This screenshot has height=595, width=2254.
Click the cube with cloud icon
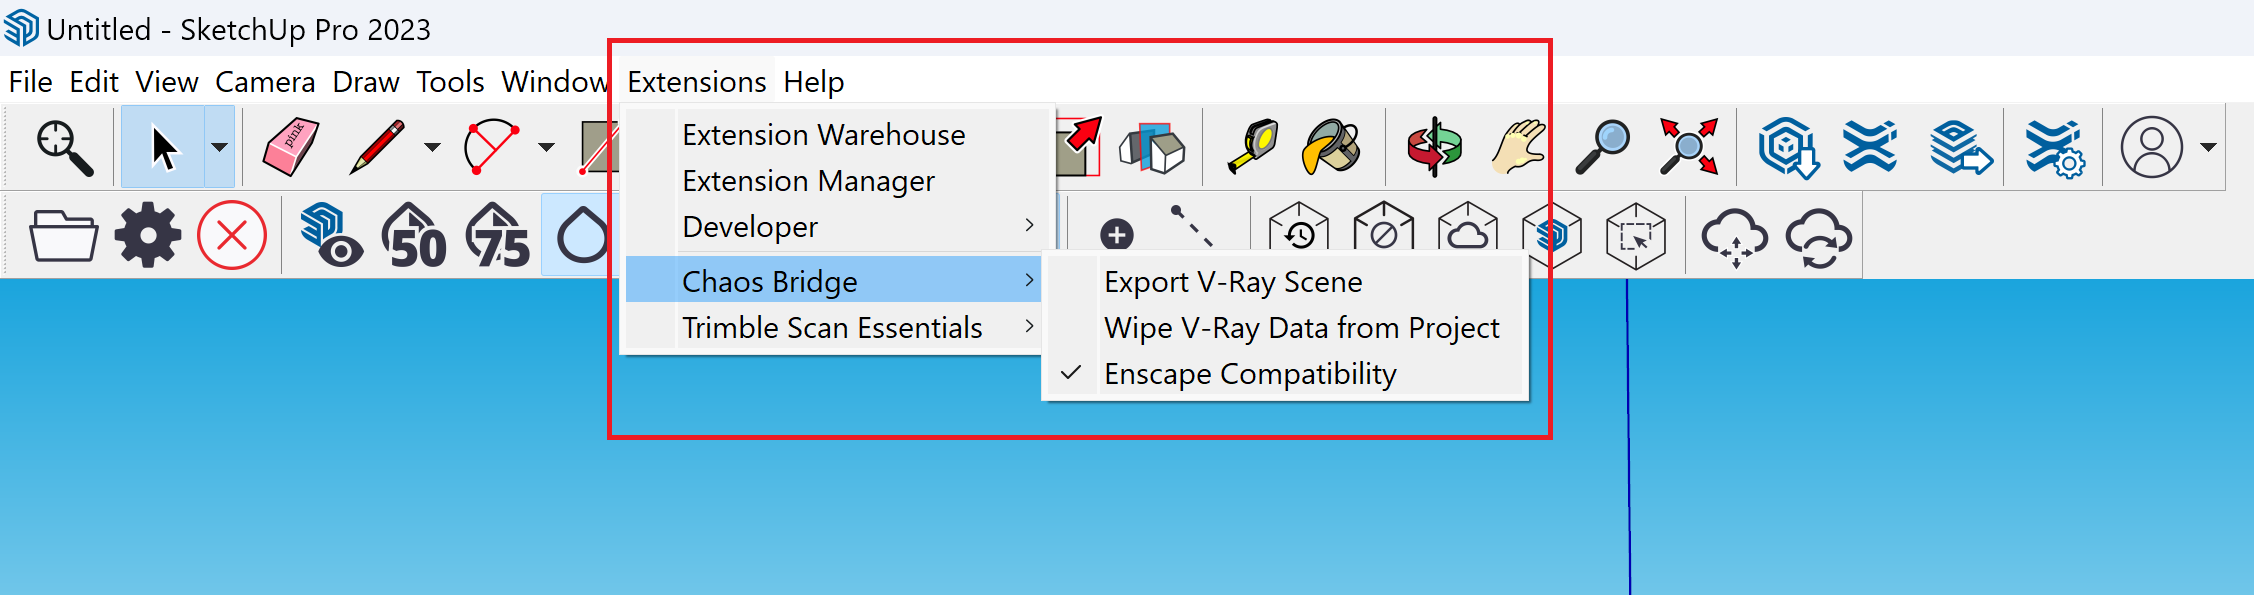pos(1467,227)
